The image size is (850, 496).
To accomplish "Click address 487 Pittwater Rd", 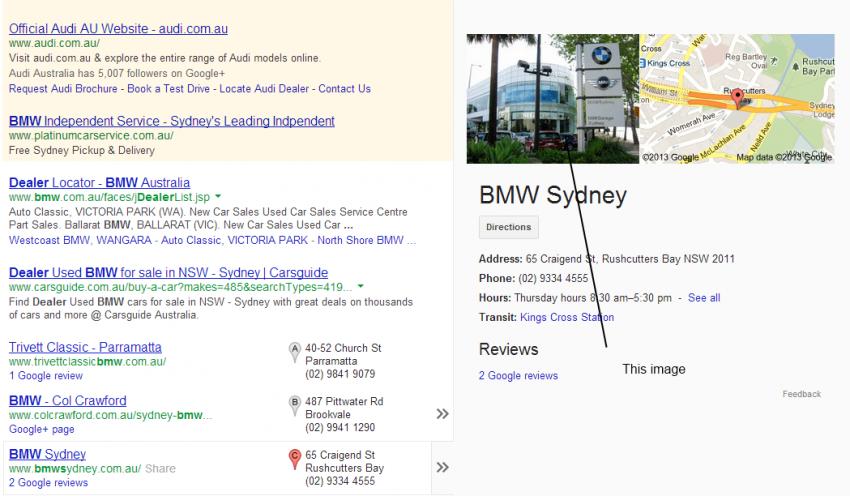I will point(344,402).
